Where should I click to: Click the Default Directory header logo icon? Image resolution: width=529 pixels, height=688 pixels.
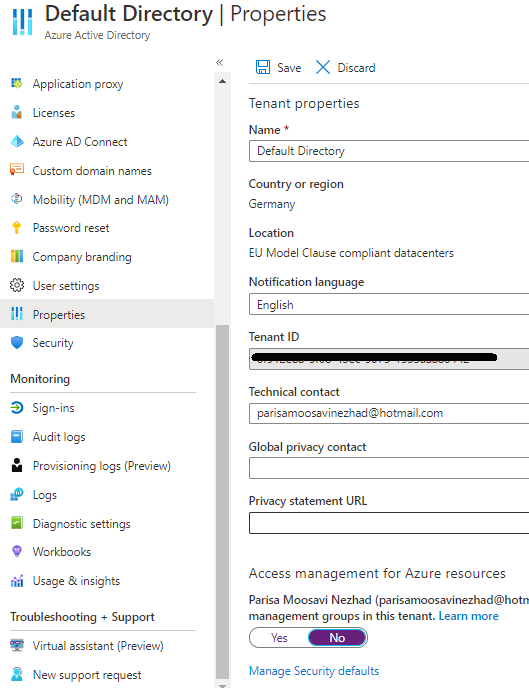point(22,22)
